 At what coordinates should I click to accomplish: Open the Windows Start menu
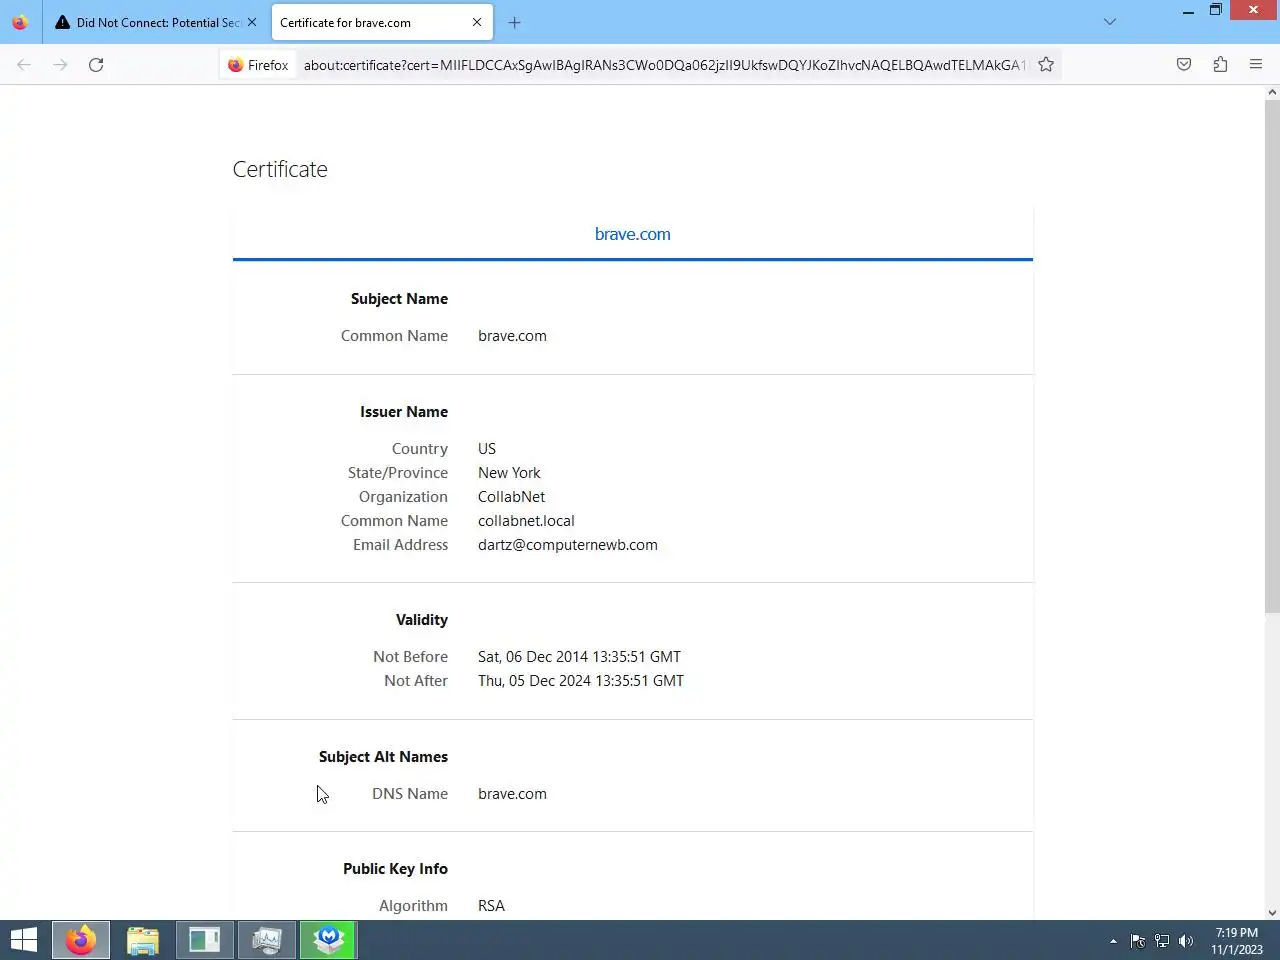coord(24,940)
